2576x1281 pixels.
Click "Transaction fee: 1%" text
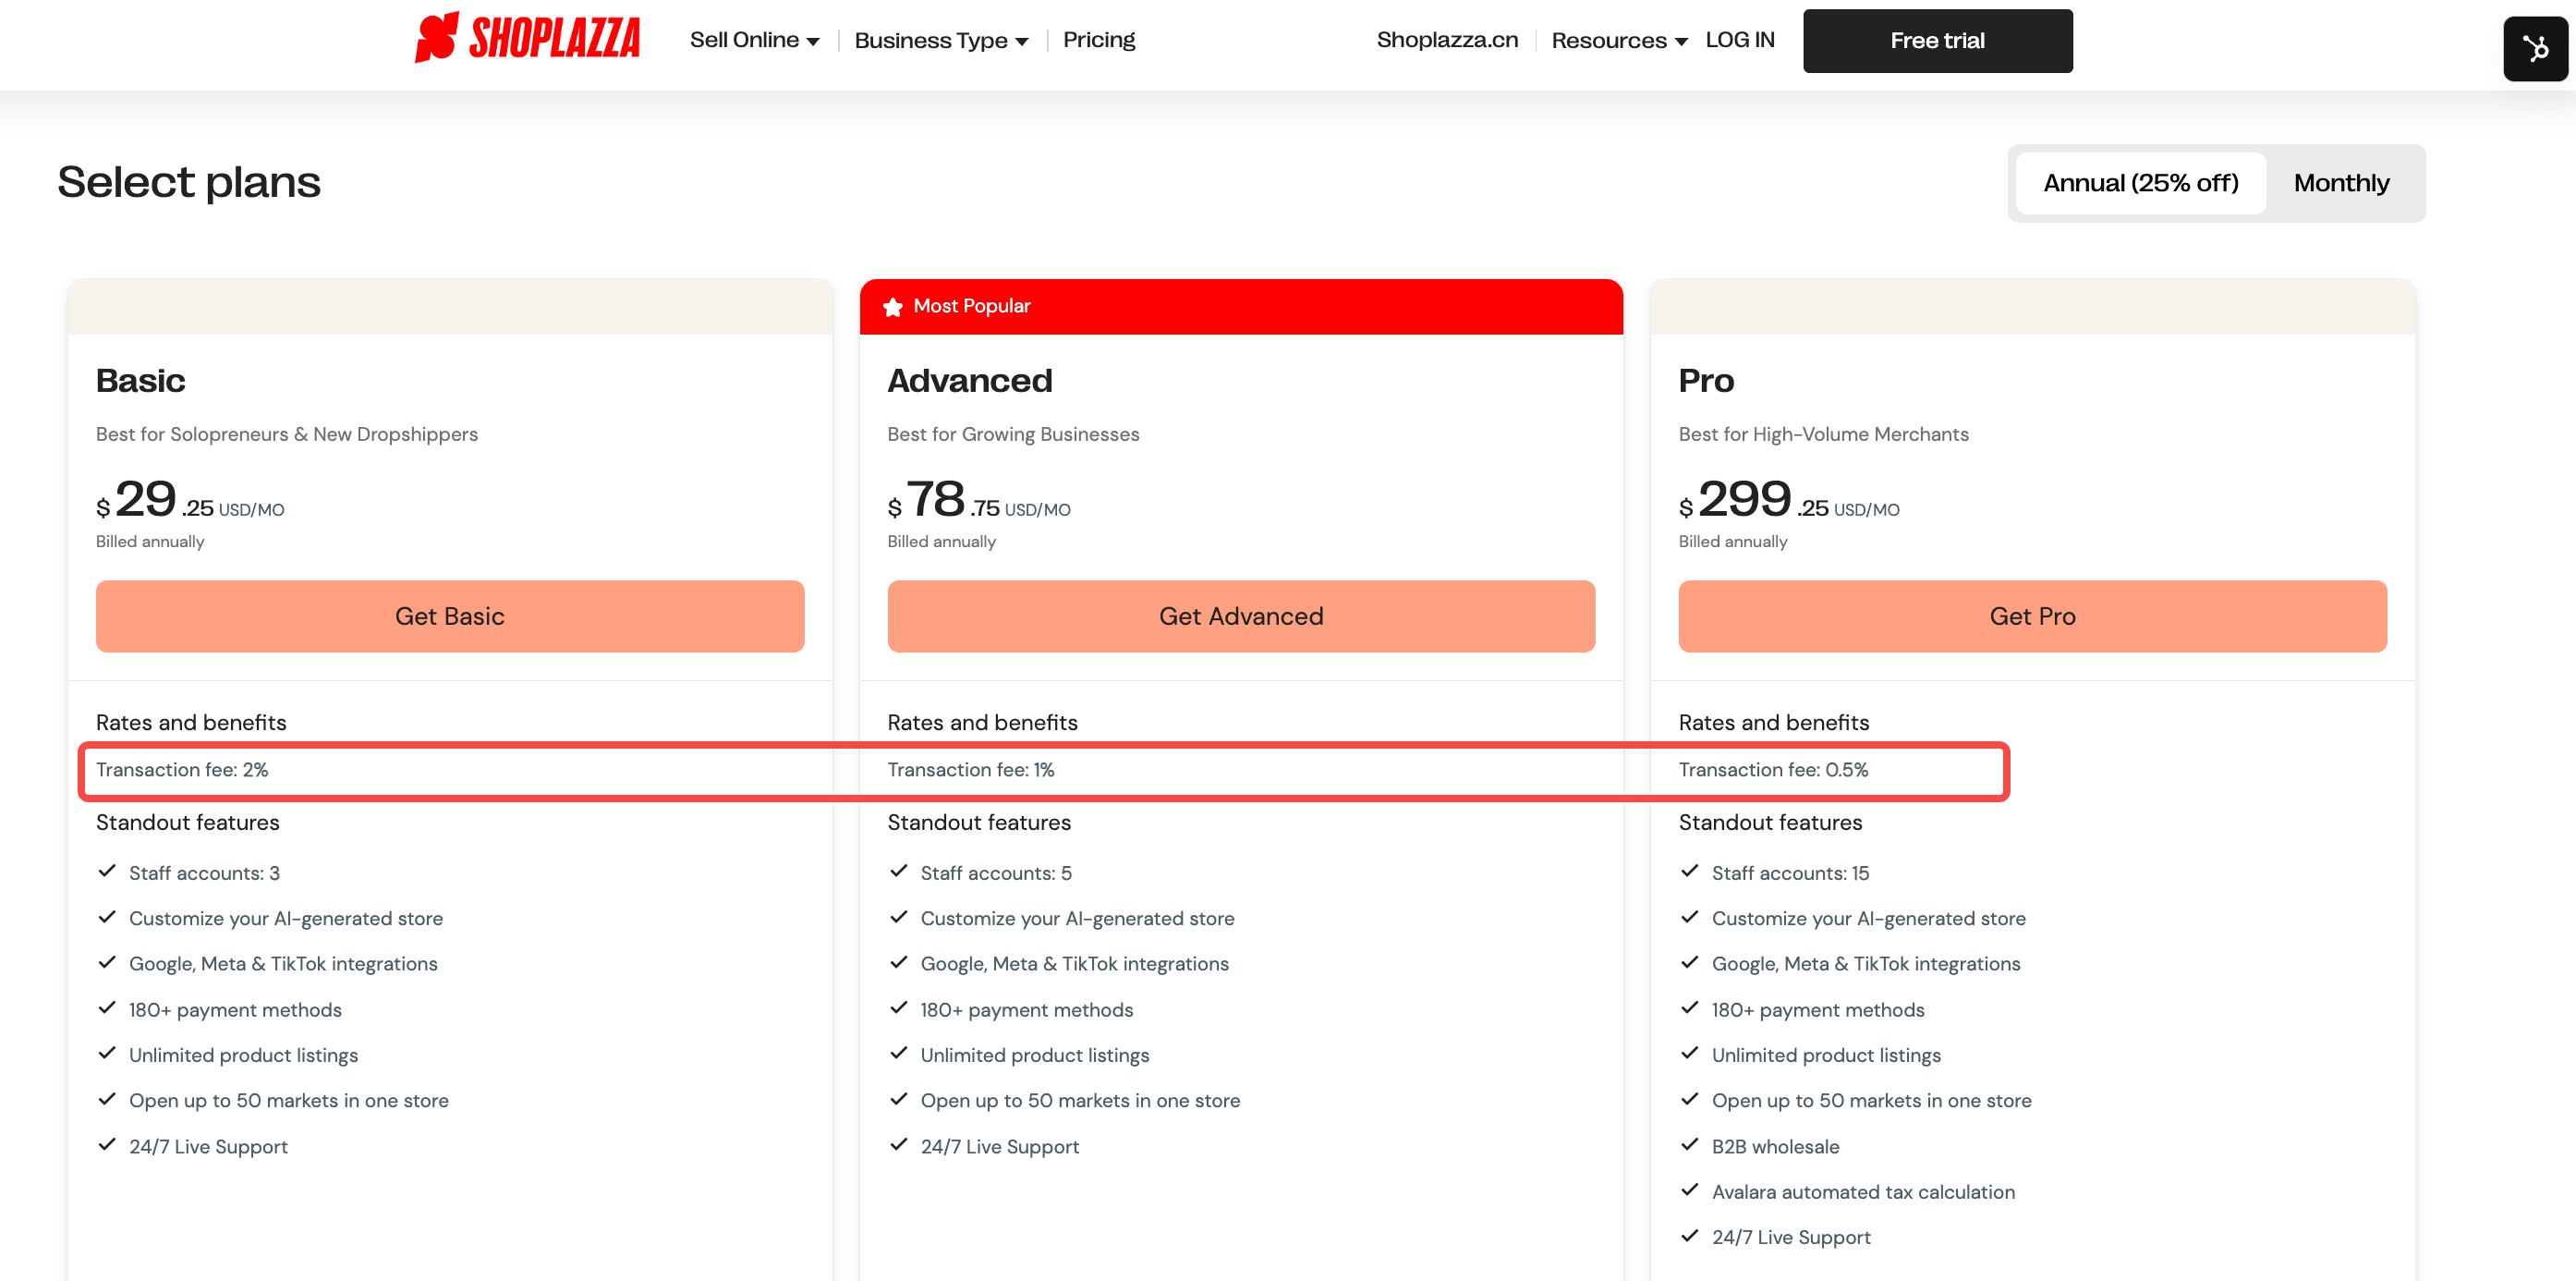click(x=971, y=770)
